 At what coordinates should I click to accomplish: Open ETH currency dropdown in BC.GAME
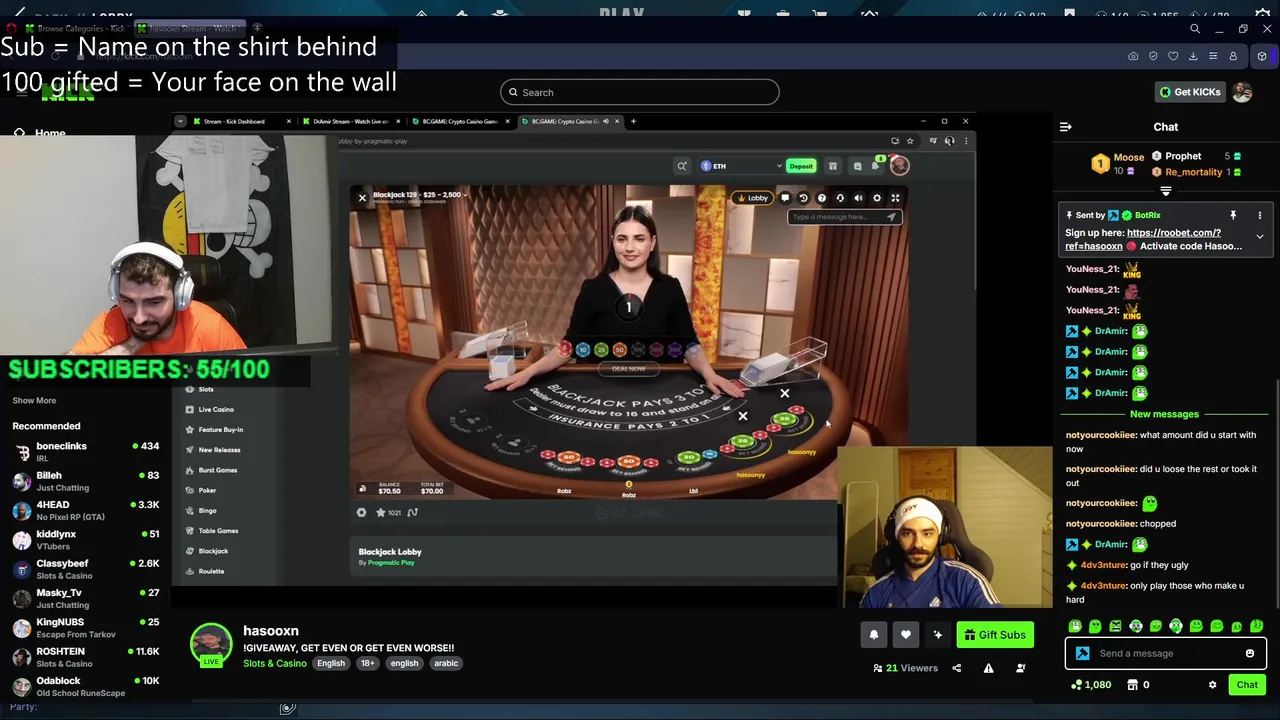pos(741,166)
